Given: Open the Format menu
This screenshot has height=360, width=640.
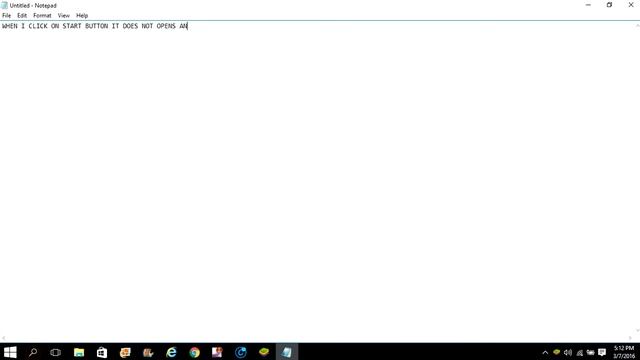Looking at the screenshot, I should click(42, 16).
